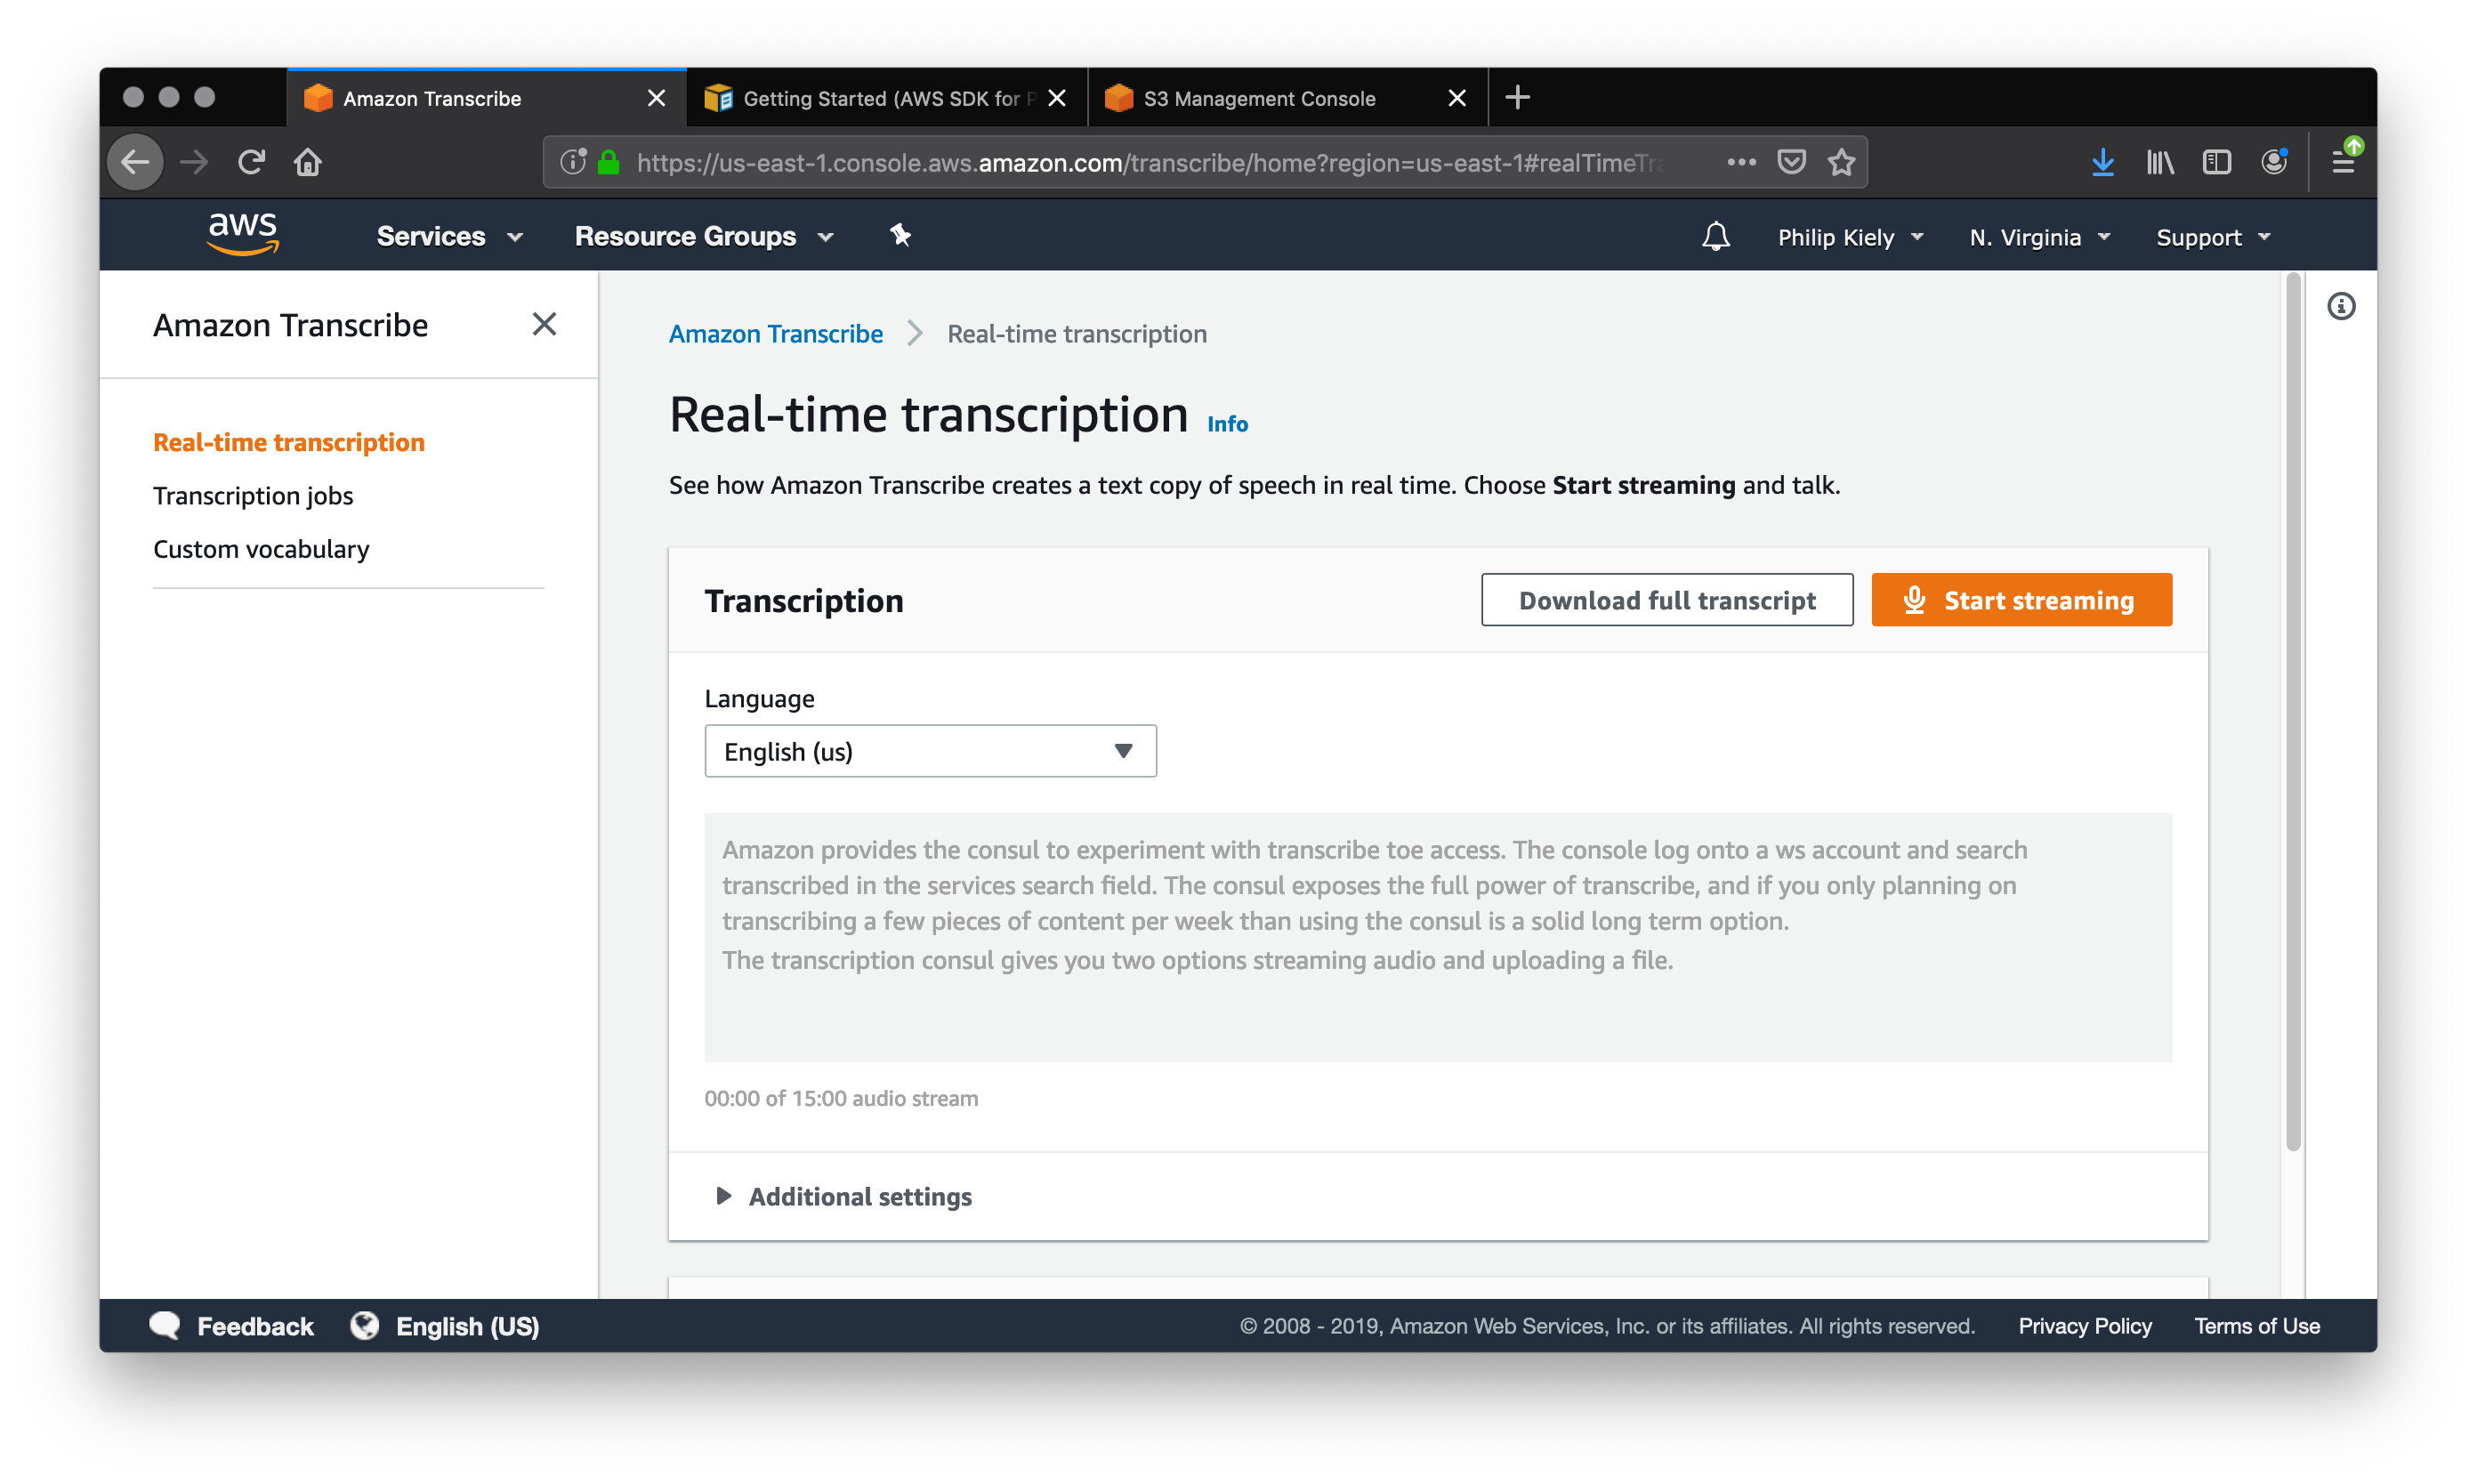Open Firefox account icon
This screenshot has height=1484, width=2477.
point(2274,162)
